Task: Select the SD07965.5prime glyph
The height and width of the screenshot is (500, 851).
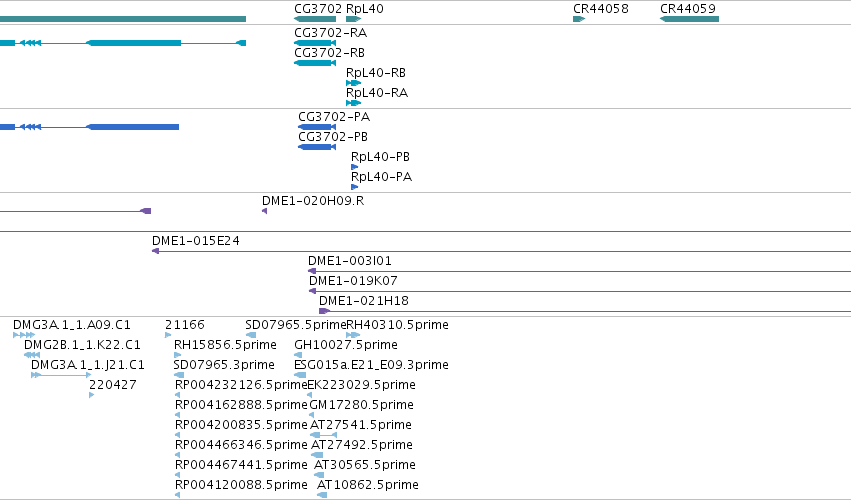Action: [251, 335]
